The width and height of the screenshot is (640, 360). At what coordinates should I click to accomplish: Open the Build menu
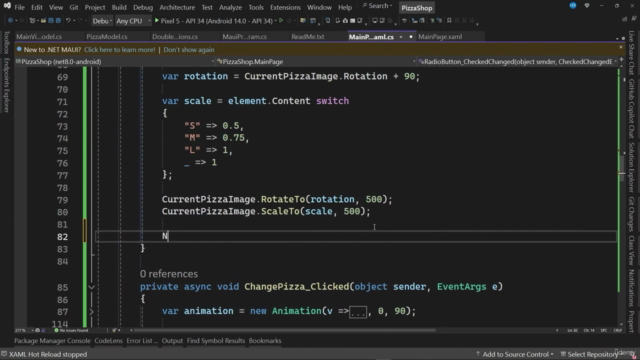[119, 7]
